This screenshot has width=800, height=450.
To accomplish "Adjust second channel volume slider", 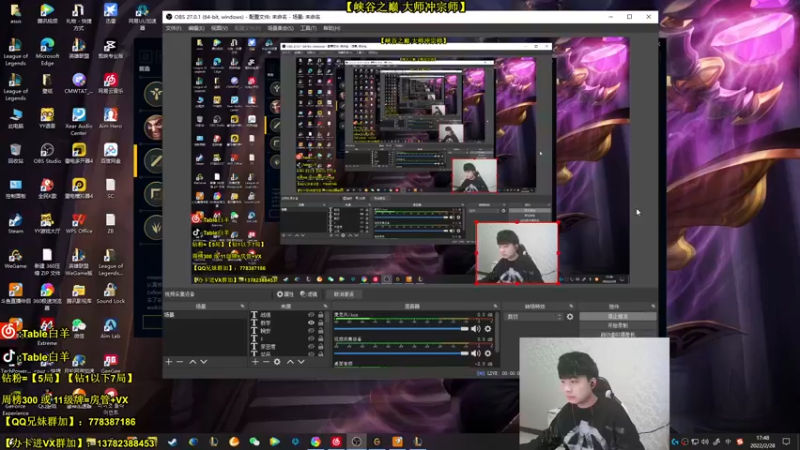I will pos(401,353).
